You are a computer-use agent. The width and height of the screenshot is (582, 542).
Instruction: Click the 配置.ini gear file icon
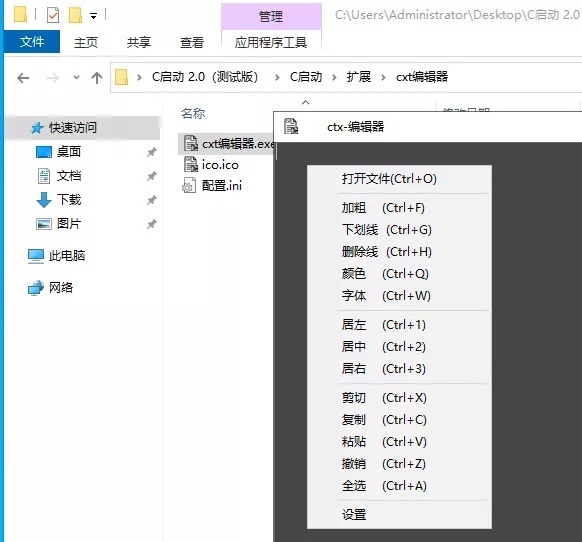click(x=189, y=186)
